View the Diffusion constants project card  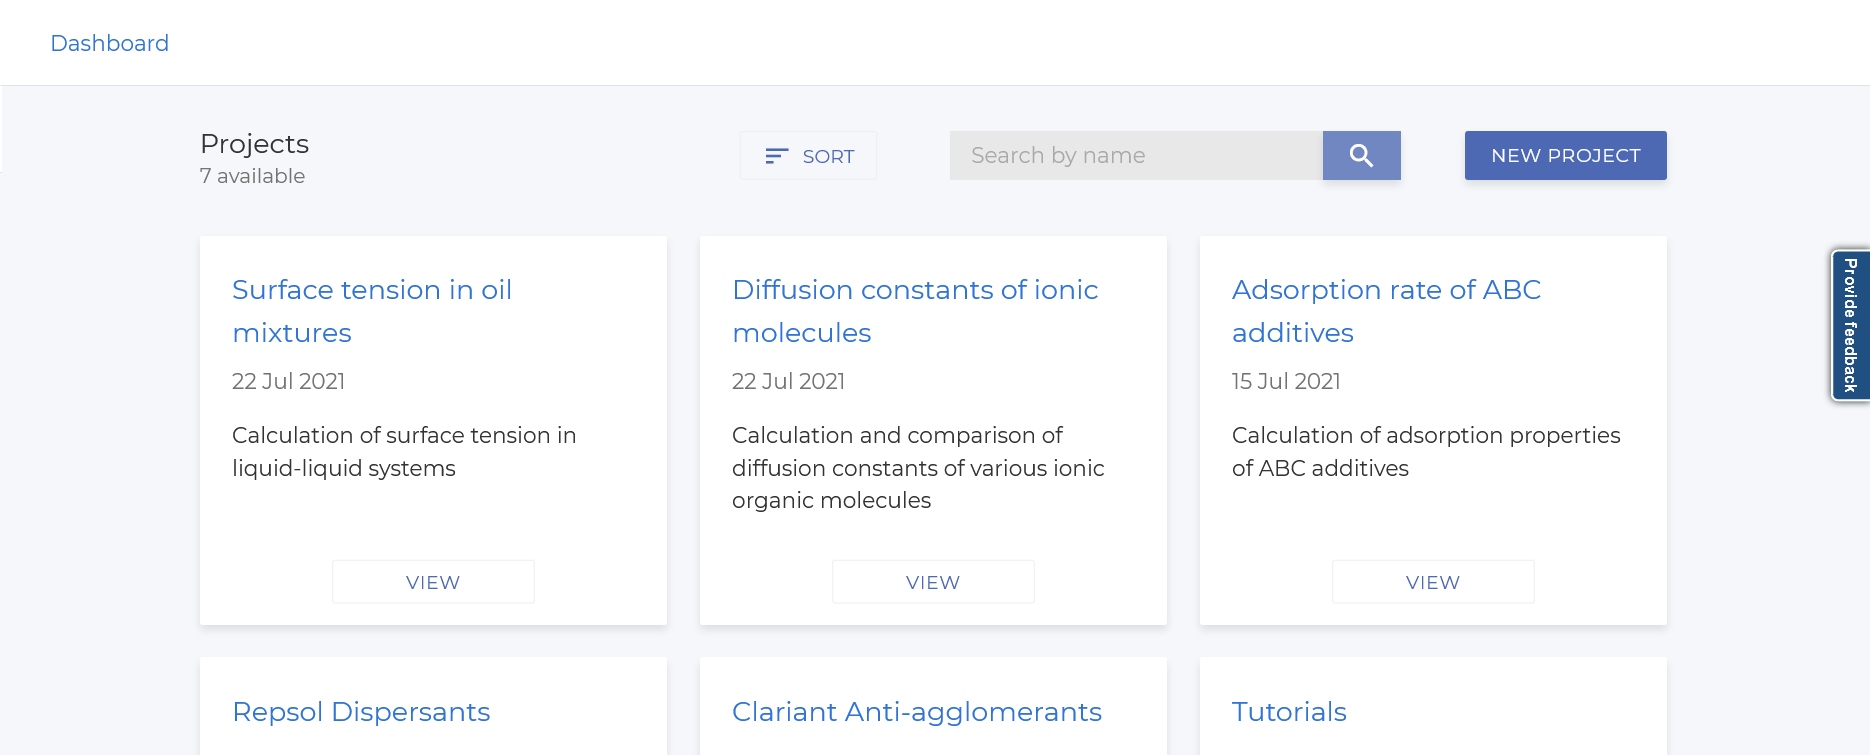(x=933, y=582)
